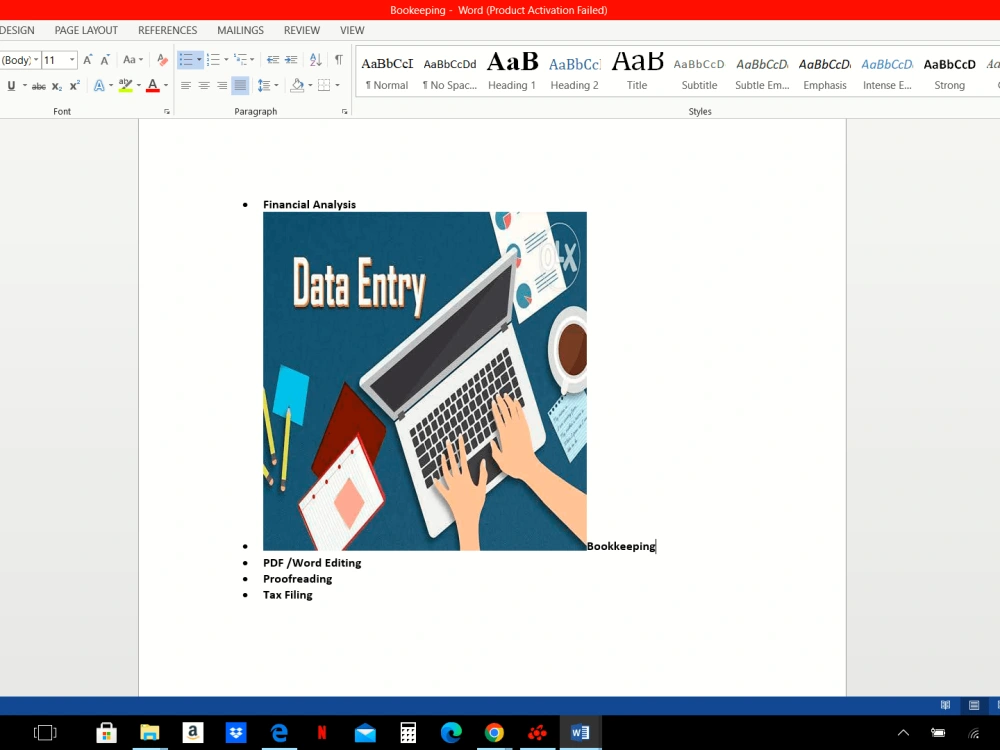Apply the Normal style
Viewport: 1000px width, 750px height.
point(387,72)
